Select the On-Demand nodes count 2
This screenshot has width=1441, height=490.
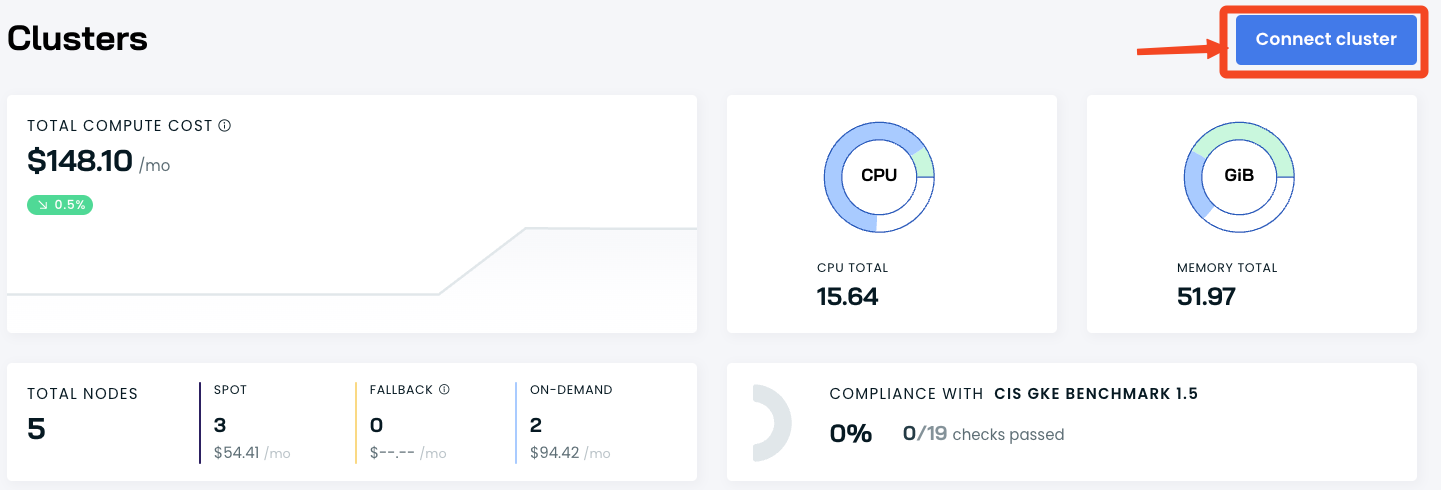pyautogui.click(x=535, y=425)
